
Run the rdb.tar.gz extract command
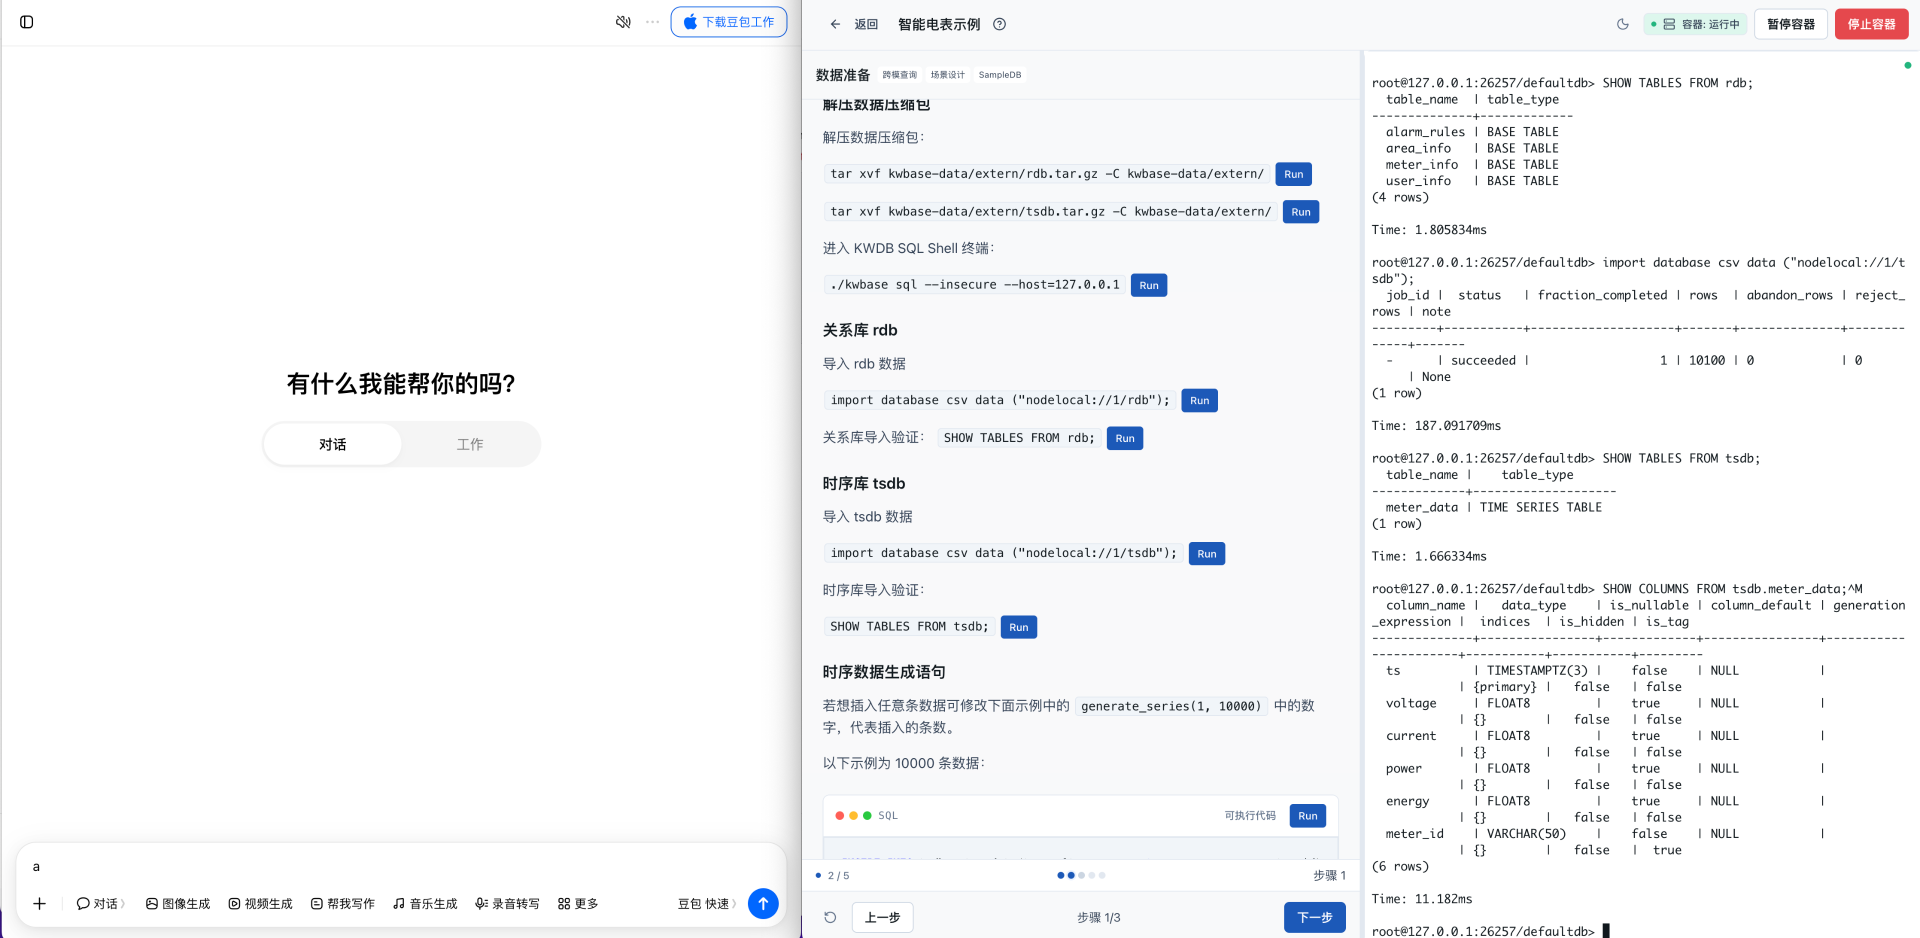tap(1294, 174)
